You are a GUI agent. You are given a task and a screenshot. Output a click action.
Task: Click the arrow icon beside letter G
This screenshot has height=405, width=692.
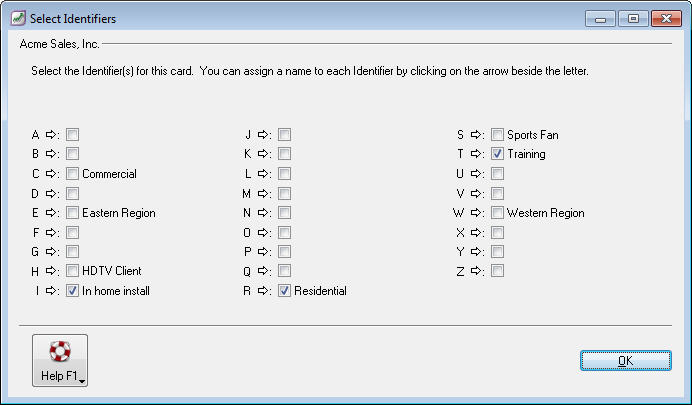coord(51,251)
